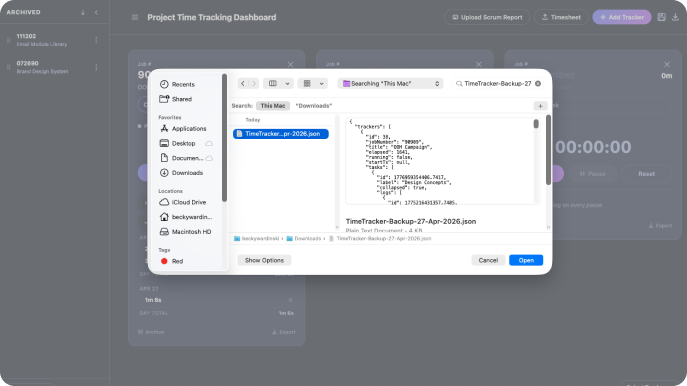Switch to the column view icon
687x386 pixels.
pos(273,83)
